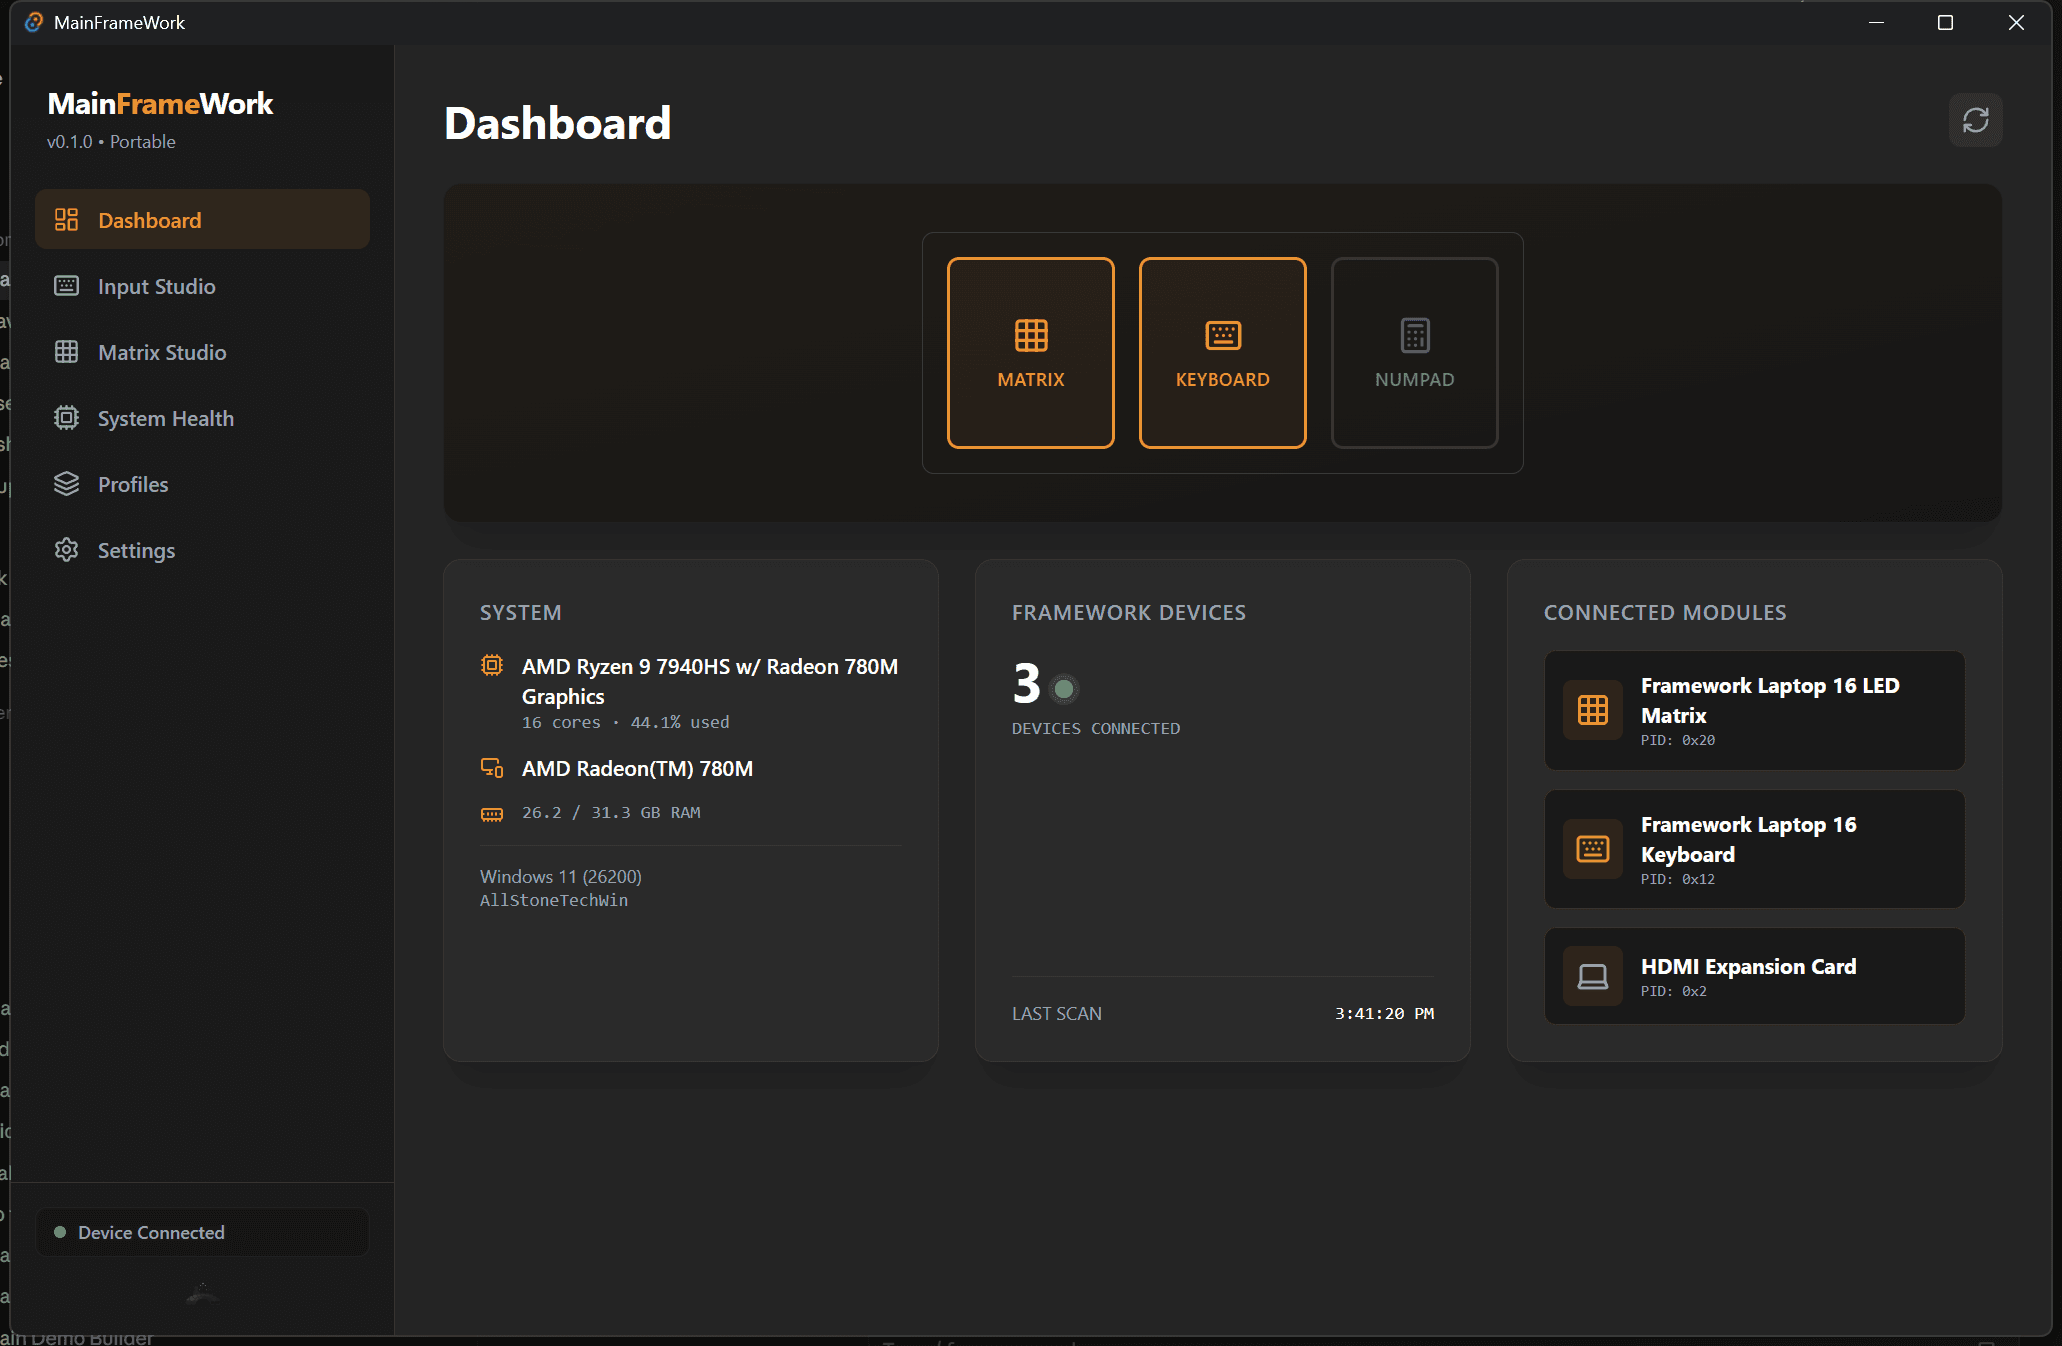Click the AMD Ryzen 9 7940HS processor name
Screen dimensions: 2062x1346
710,681
